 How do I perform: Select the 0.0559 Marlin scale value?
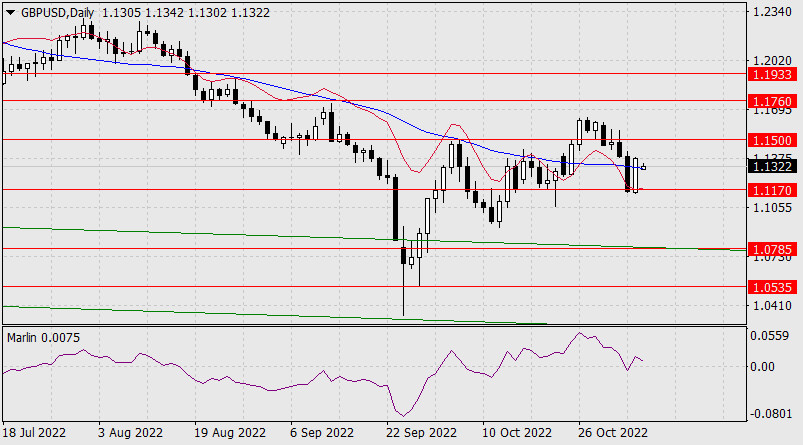click(770, 336)
